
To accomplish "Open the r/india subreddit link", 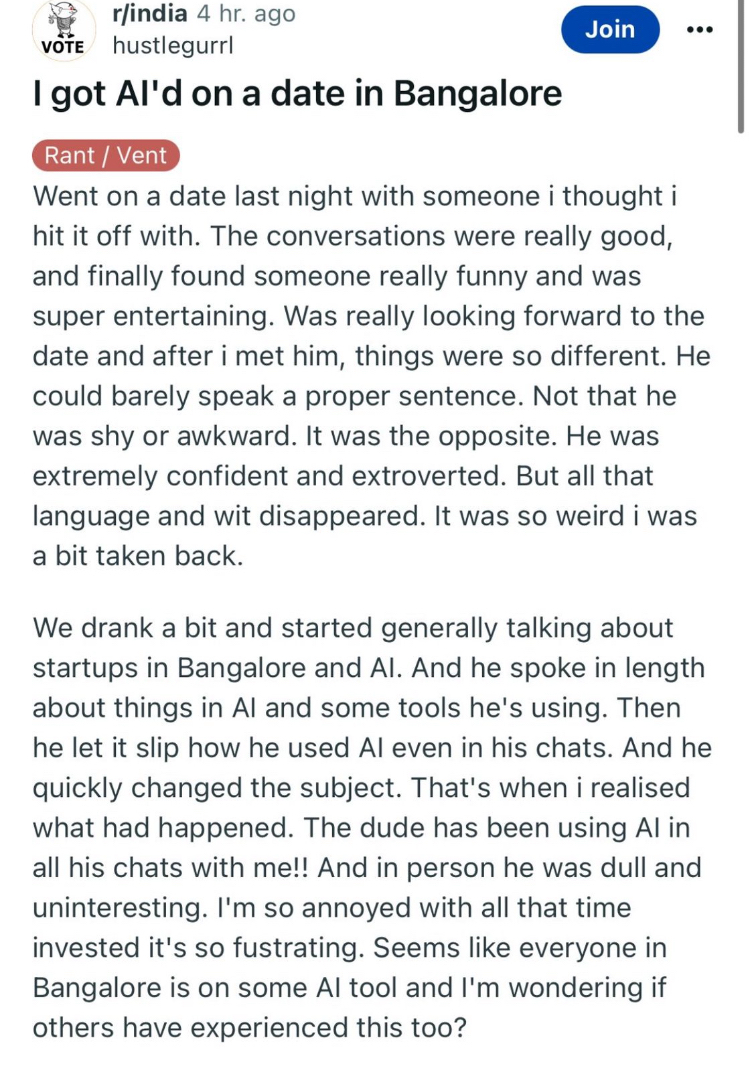I will pos(148,14).
